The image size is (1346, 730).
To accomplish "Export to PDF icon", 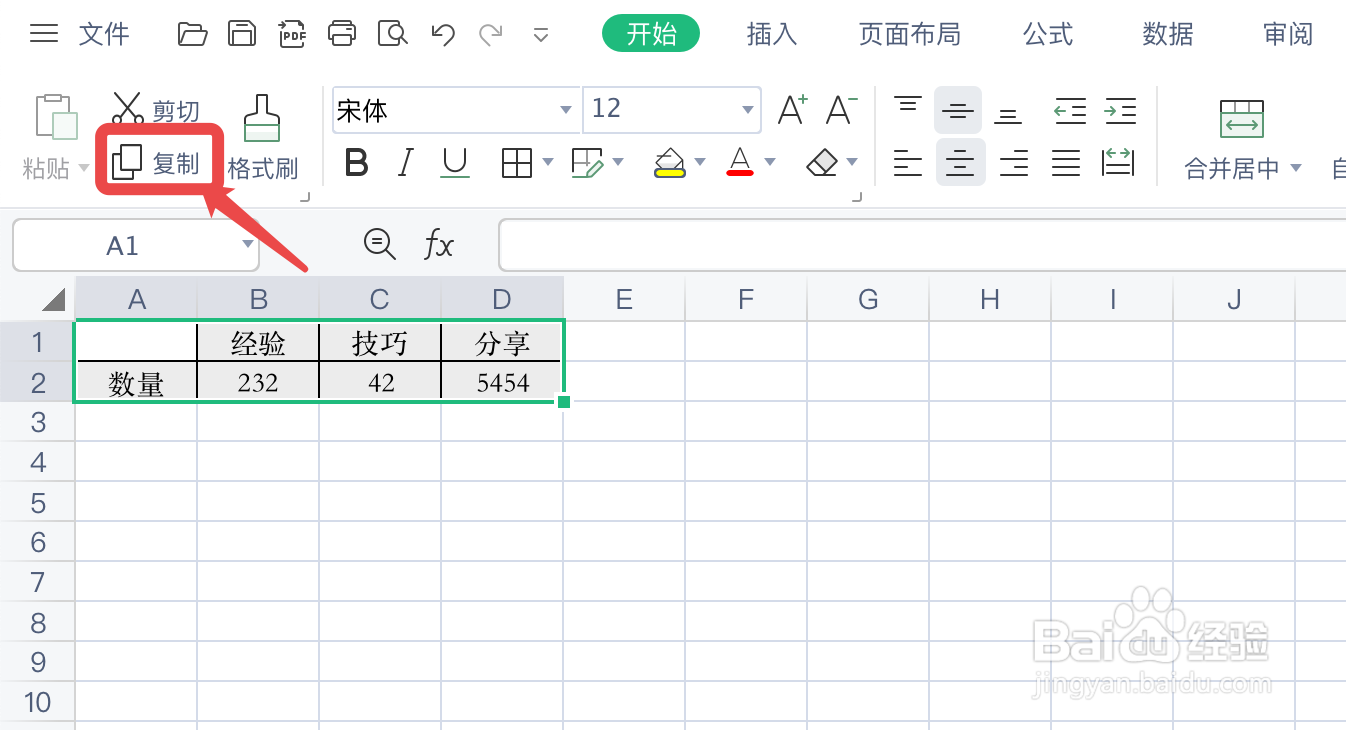I will tap(292, 34).
